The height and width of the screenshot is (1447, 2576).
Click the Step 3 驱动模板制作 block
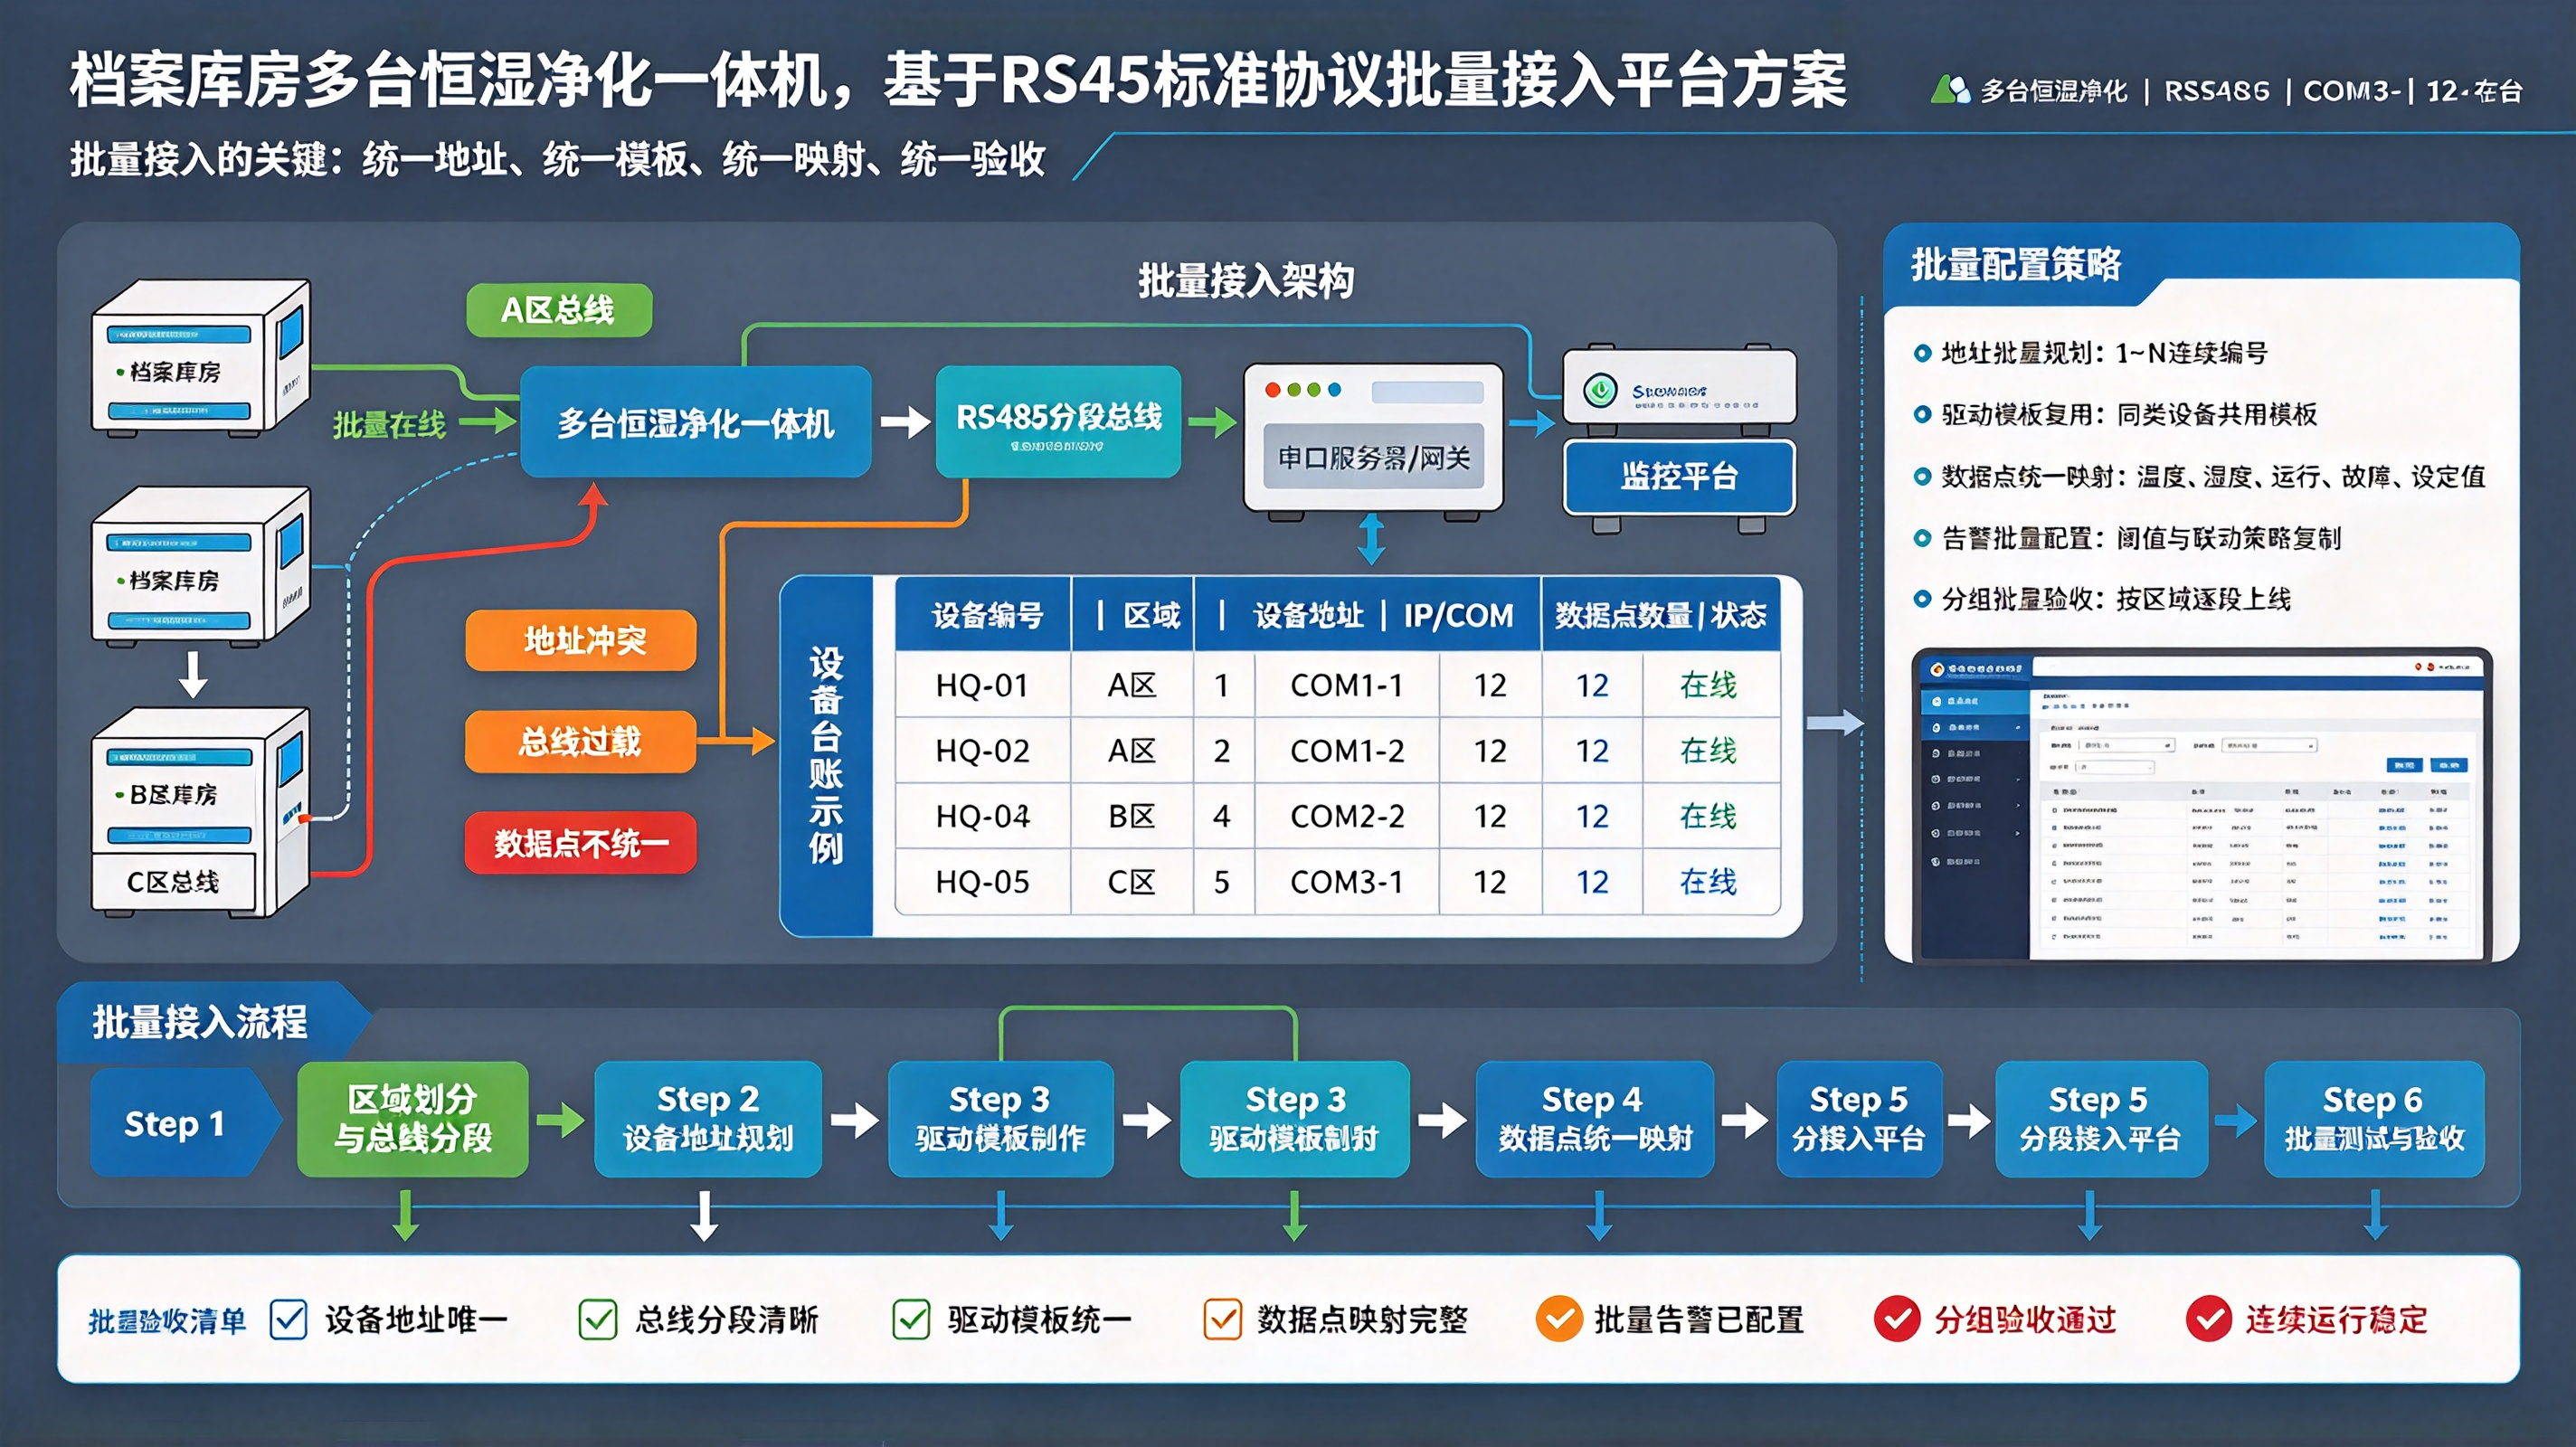pos(1000,1118)
